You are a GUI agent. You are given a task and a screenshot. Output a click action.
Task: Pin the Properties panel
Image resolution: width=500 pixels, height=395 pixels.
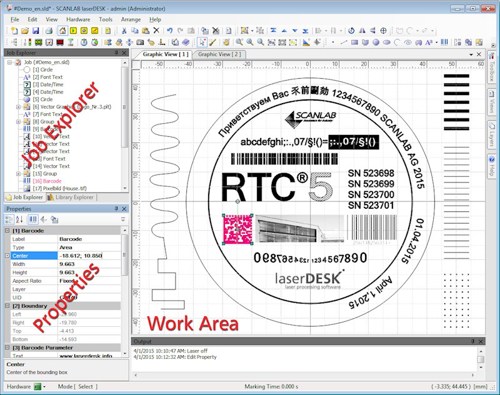click(x=116, y=209)
